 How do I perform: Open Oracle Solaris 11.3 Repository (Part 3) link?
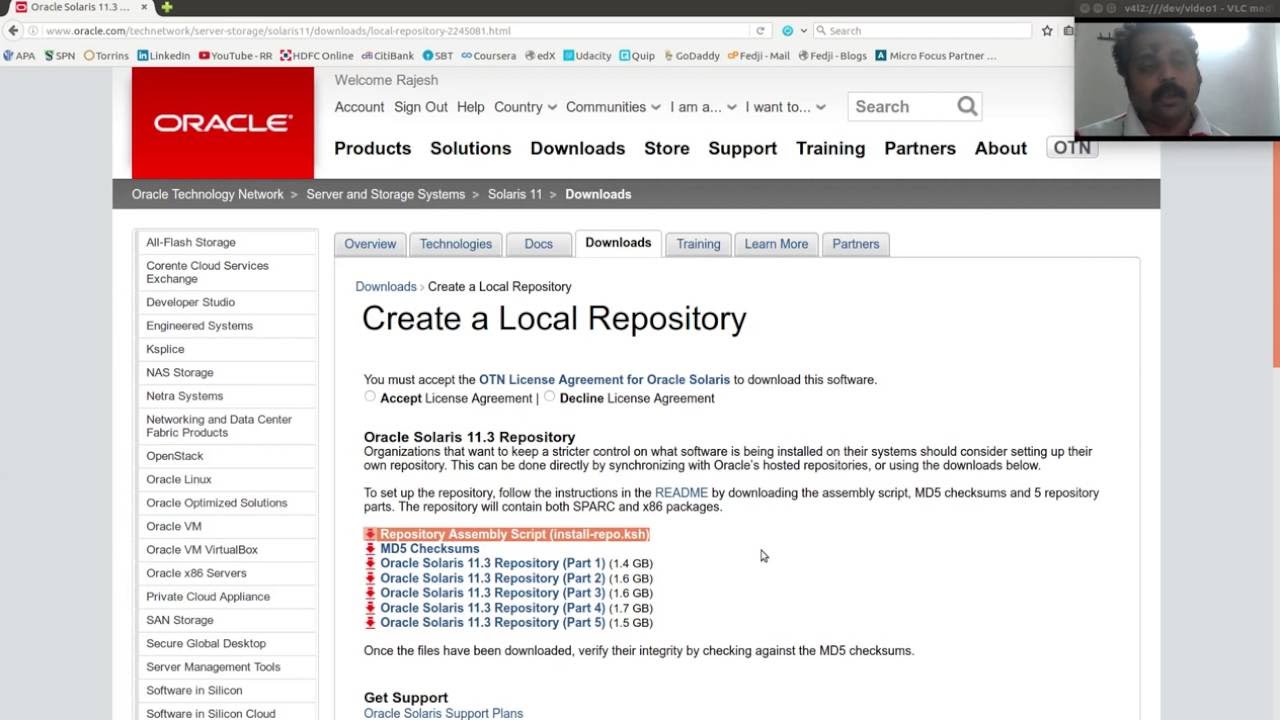click(x=492, y=593)
